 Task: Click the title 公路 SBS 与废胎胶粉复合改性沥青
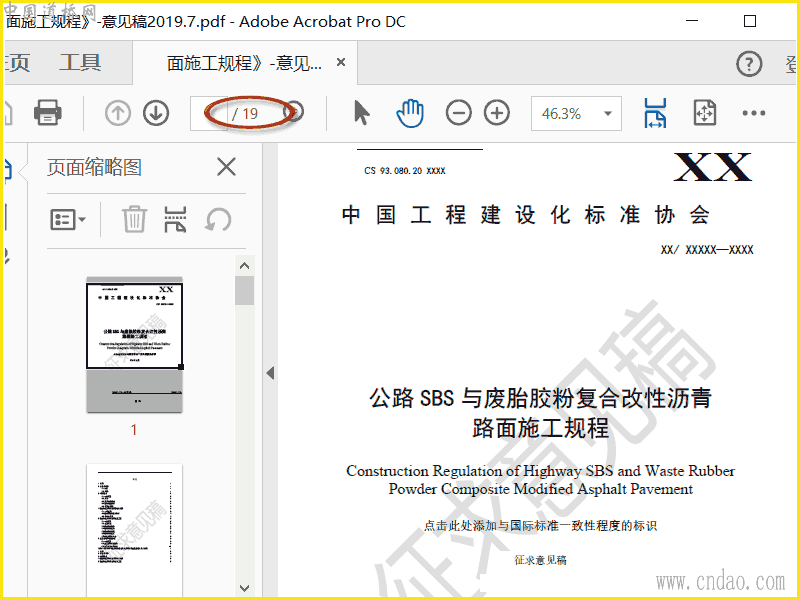tap(540, 397)
